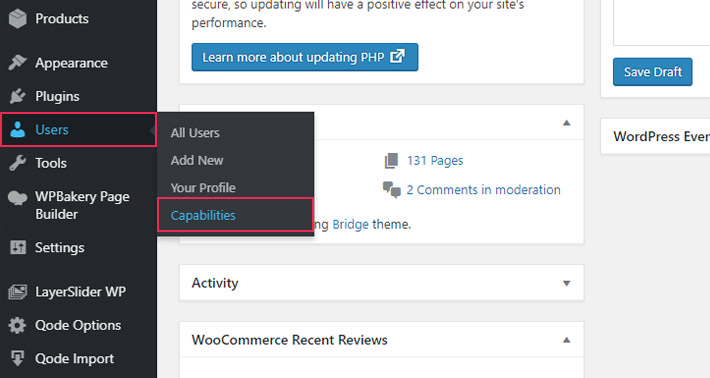710x378 pixels.
Task: Expand the Activity panel arrow
Action: 566,283
